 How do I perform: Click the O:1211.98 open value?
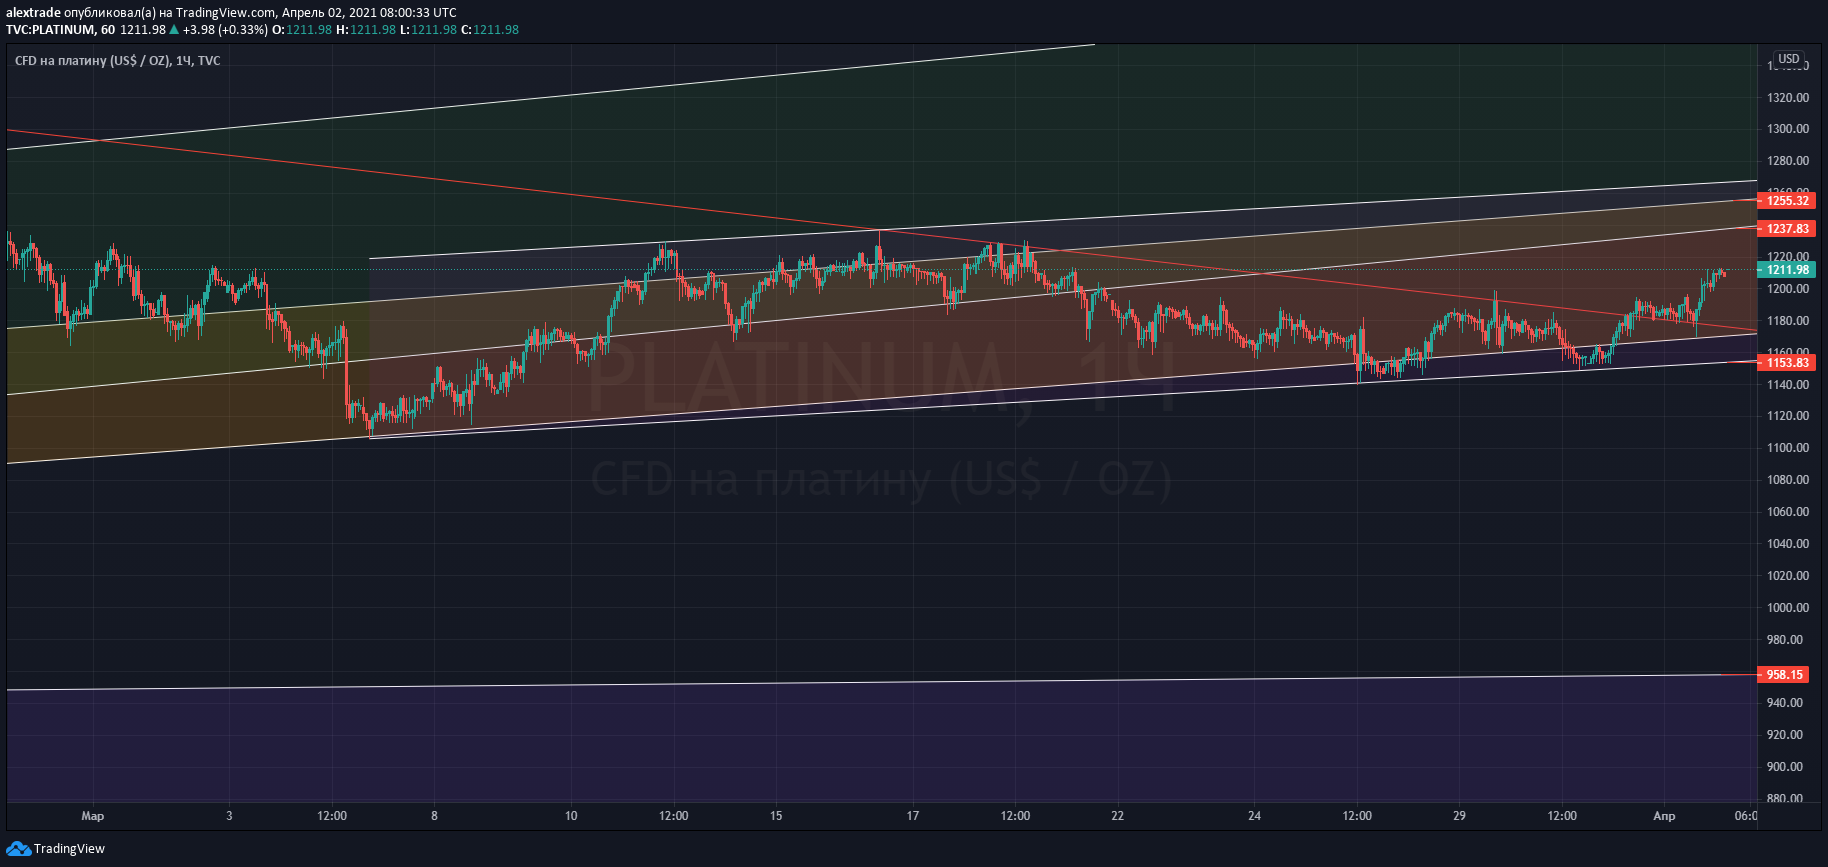[302, 30]
